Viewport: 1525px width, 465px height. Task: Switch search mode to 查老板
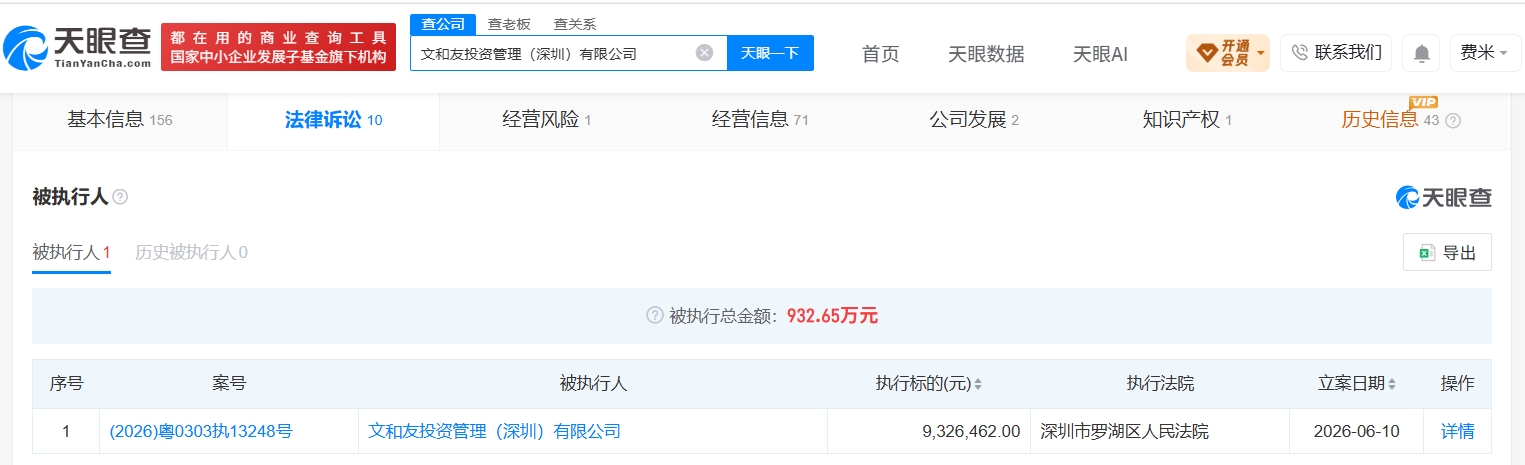pos(509,24)
